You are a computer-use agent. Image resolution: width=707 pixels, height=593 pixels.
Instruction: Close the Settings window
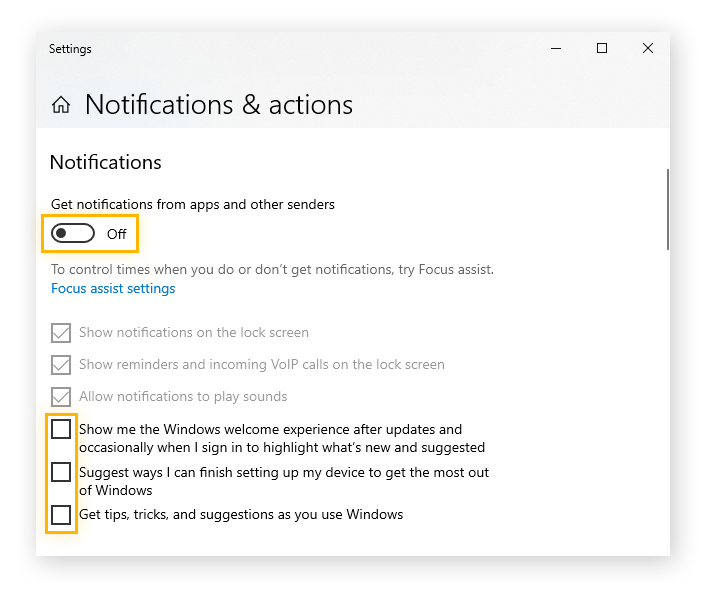(648, 48)
